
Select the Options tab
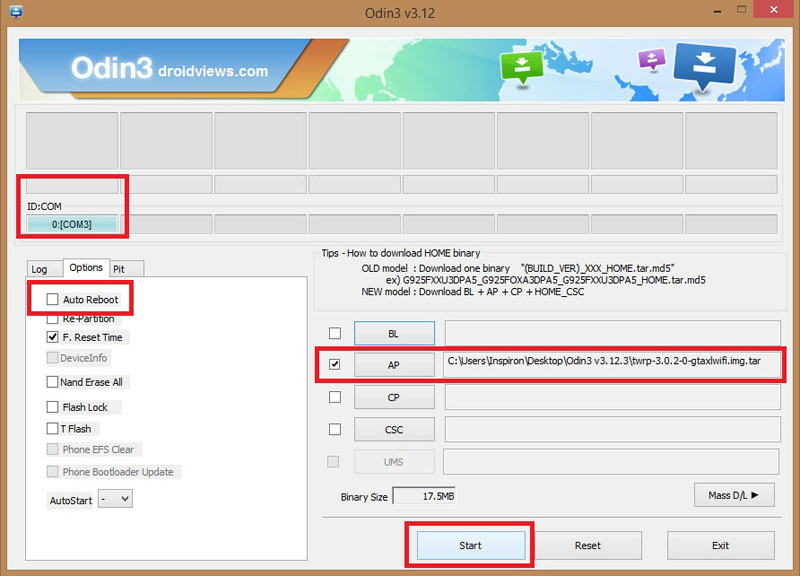click(x=86, y=267)
